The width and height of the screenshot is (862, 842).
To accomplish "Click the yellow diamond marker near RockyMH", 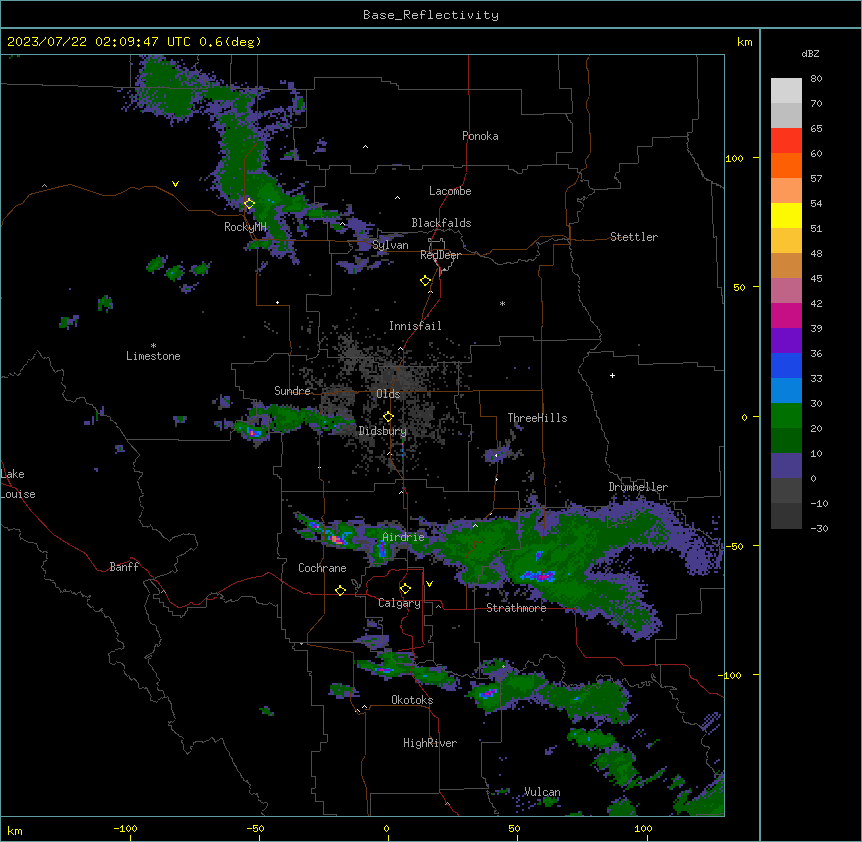I will point(249,204).
